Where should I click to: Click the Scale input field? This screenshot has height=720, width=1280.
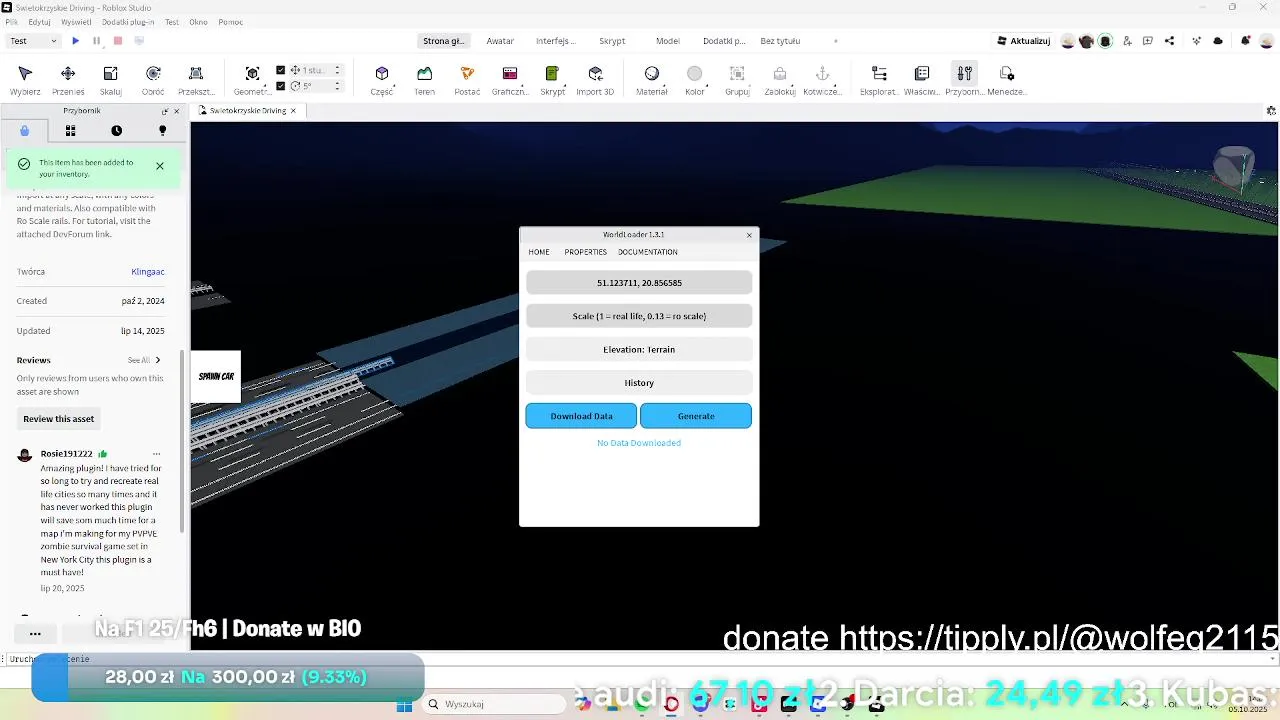639,316
